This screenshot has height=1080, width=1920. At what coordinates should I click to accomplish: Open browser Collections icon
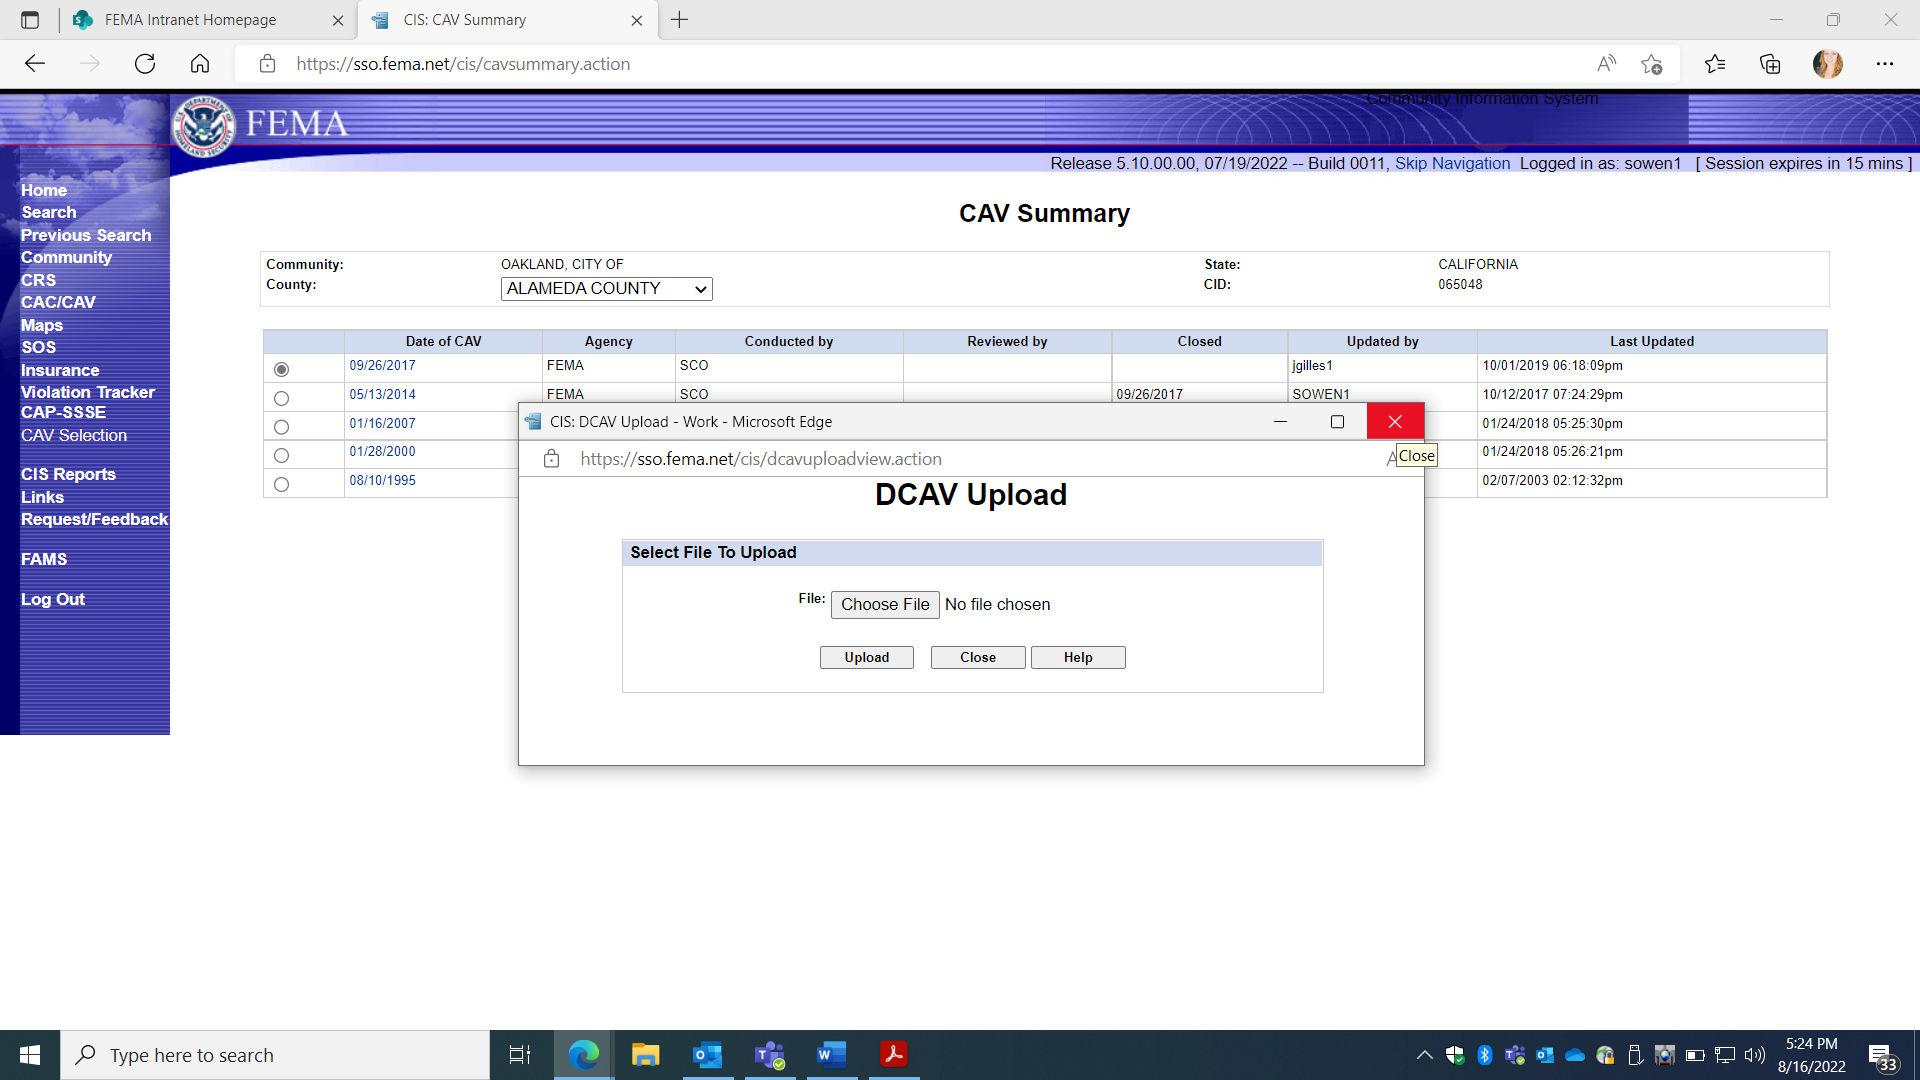1770,64
